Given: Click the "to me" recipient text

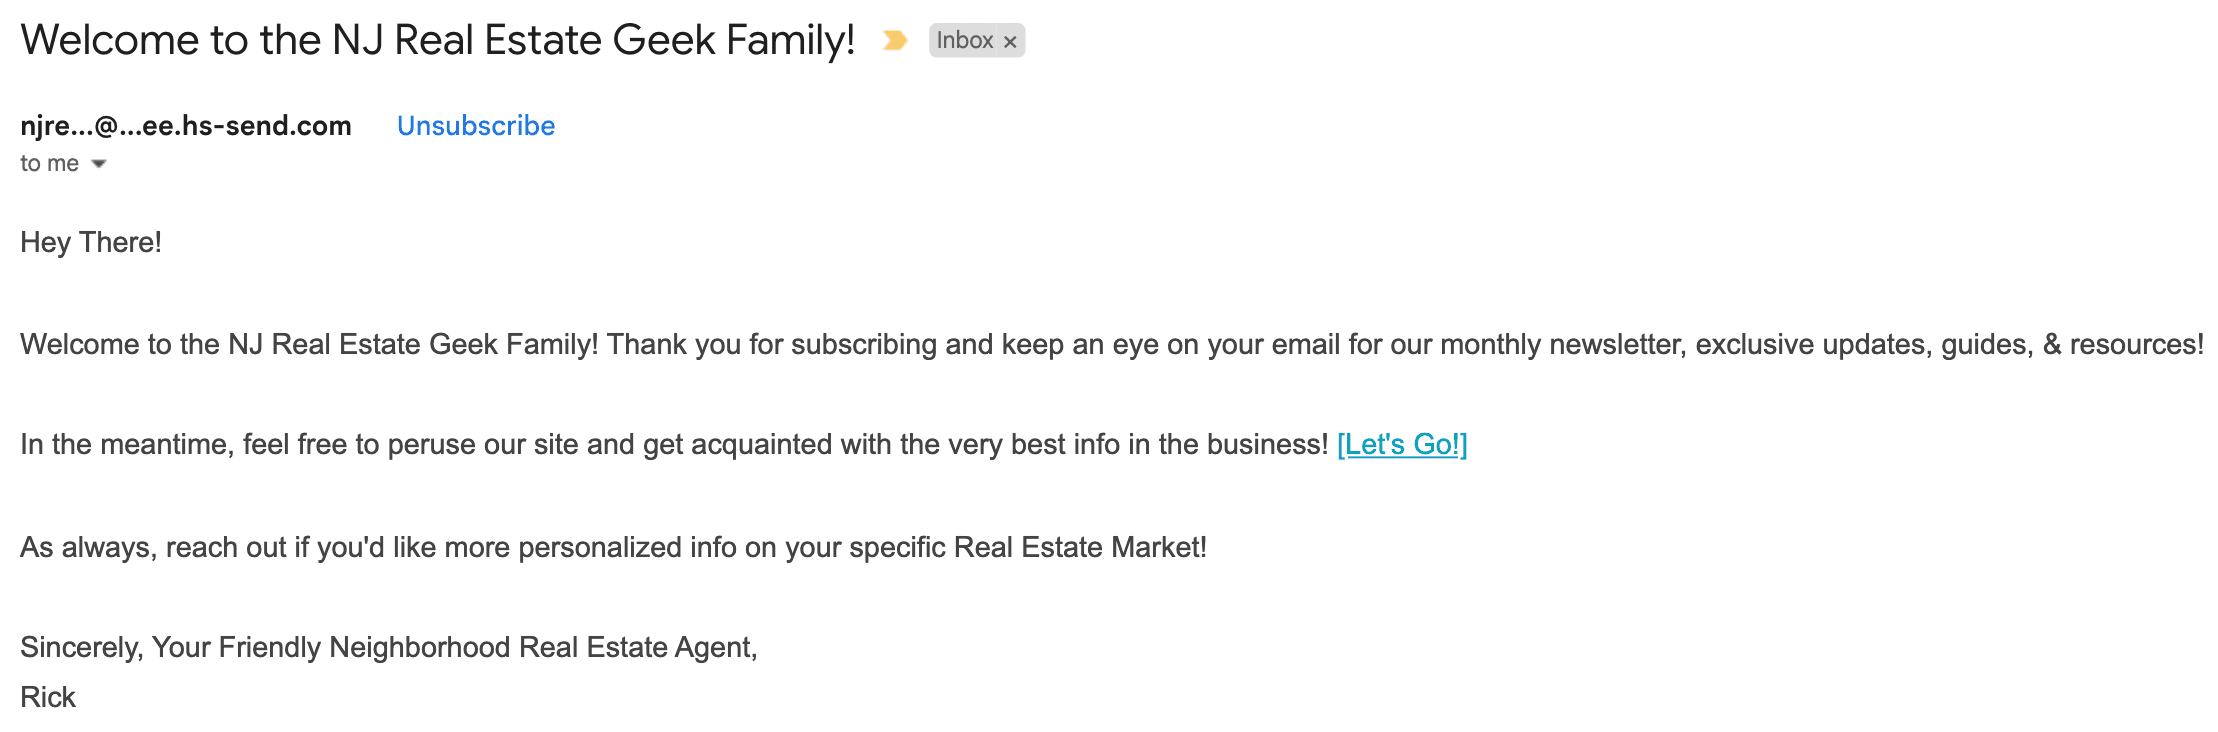Looking at the screenshot, I should click(49, 164).
